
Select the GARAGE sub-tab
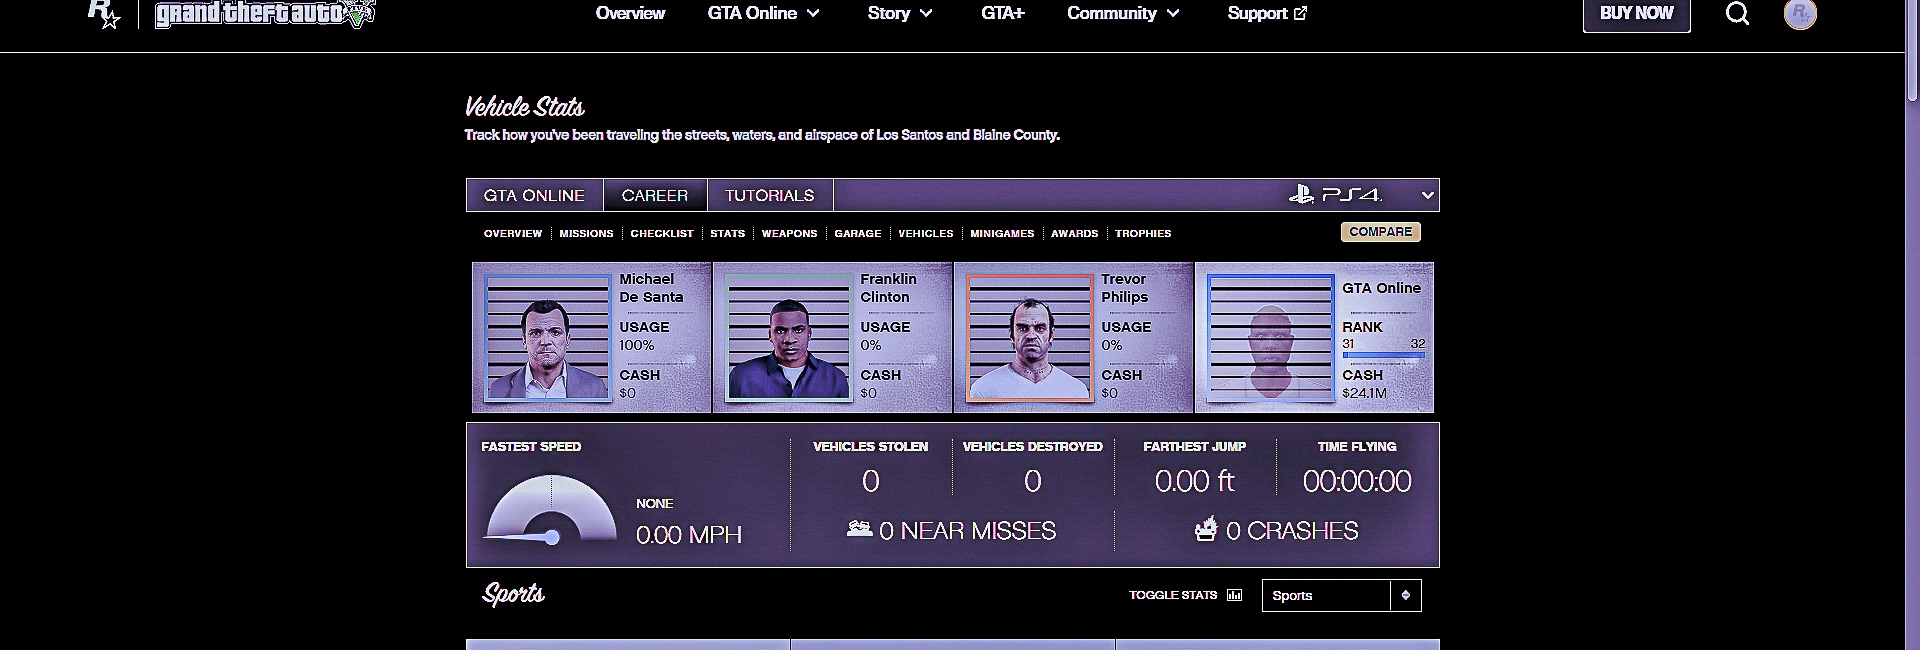[858, 233]
